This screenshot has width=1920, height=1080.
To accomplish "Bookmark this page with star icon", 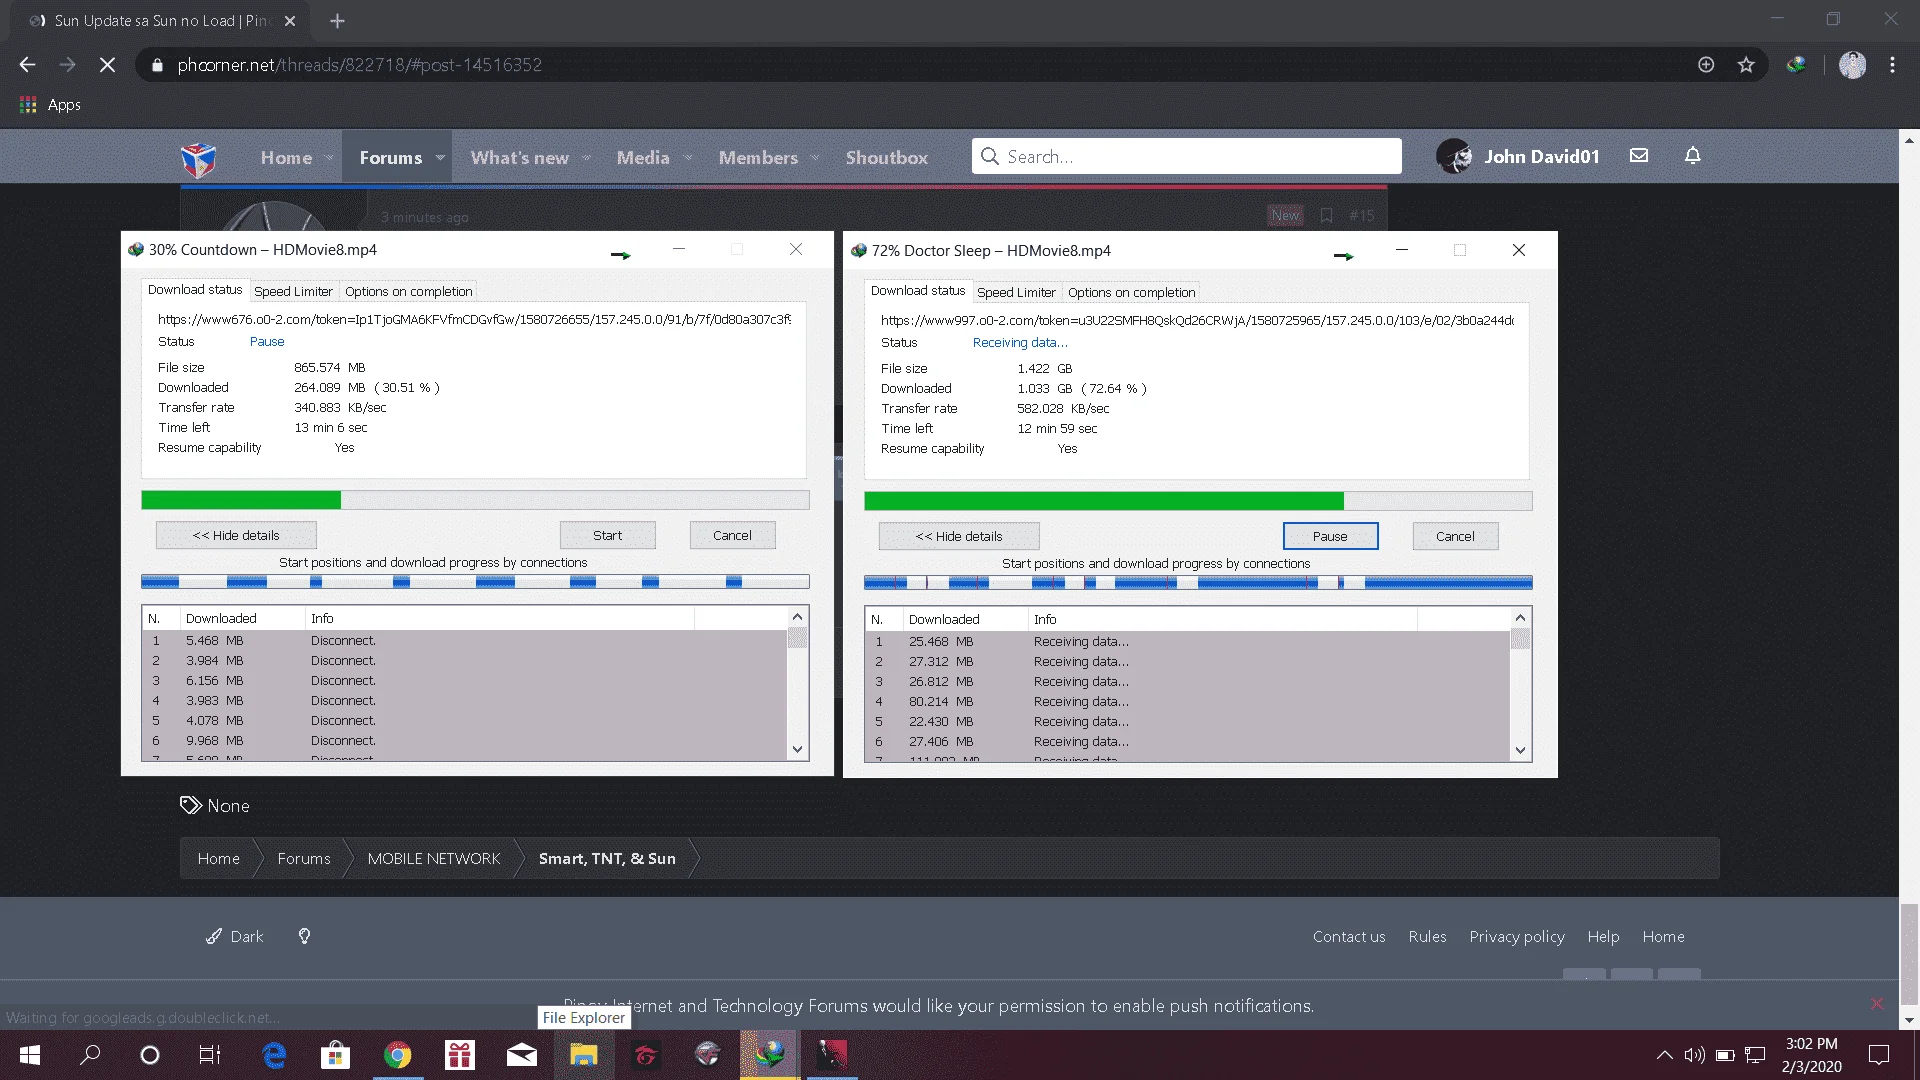I will point(1746,65).
